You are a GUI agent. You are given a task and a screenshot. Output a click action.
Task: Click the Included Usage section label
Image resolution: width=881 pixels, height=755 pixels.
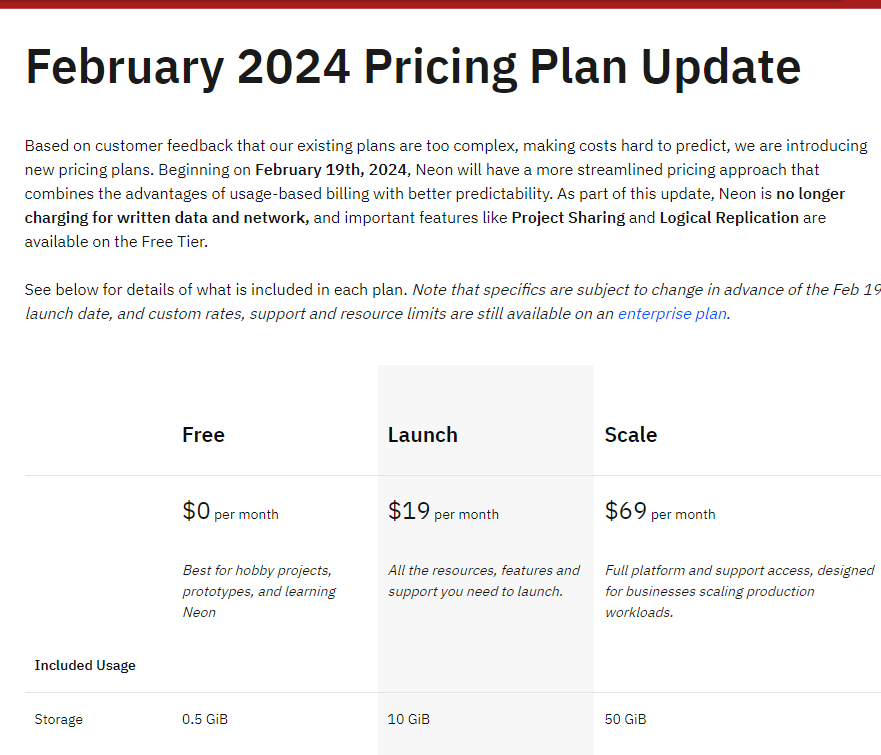click(x=85, y=666)
